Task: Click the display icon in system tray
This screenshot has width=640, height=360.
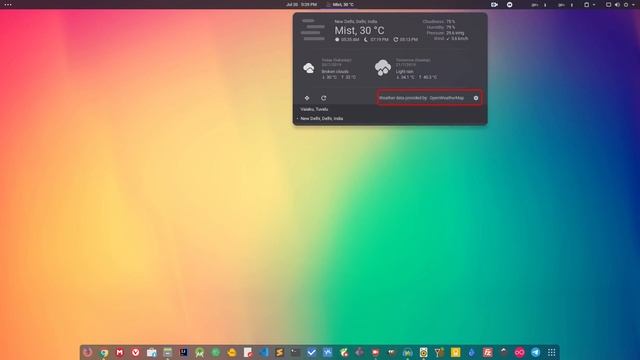Action: click(608, 4)
